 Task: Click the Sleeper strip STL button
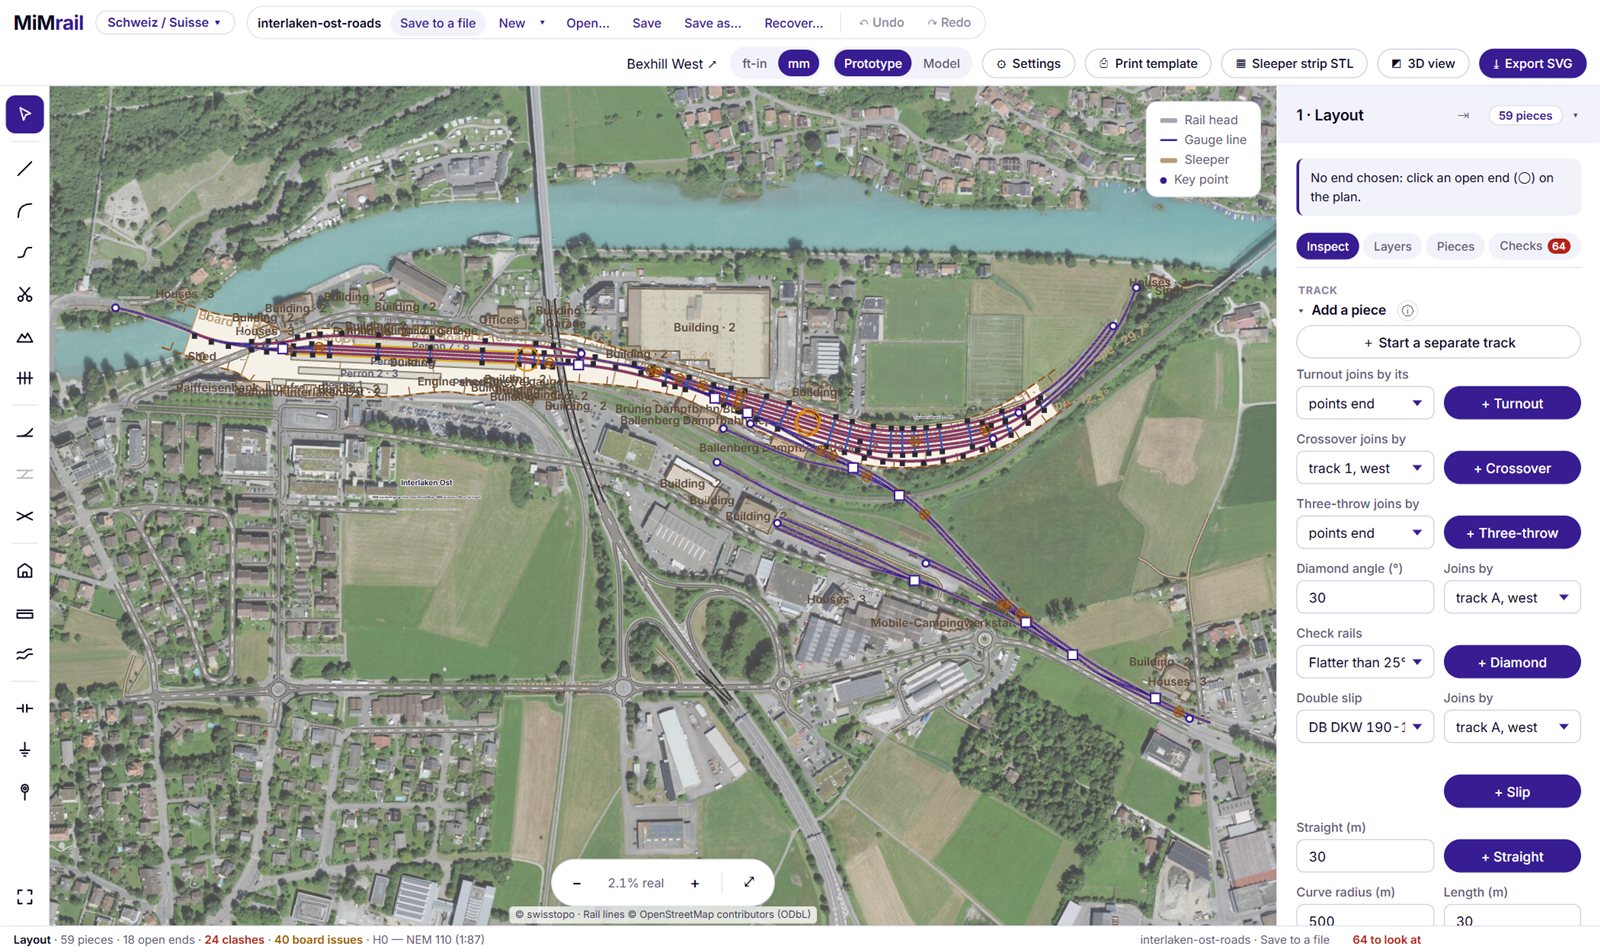(x=1294, y=64)
